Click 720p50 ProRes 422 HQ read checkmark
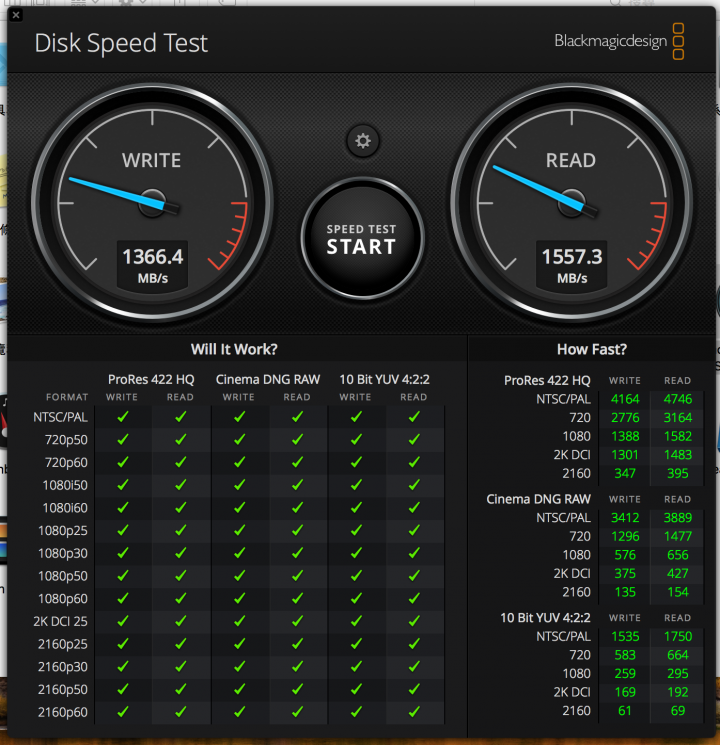Image resolution: width=720 pixels, height=745 pixels. pyautogui.click(x=181, y=439)
